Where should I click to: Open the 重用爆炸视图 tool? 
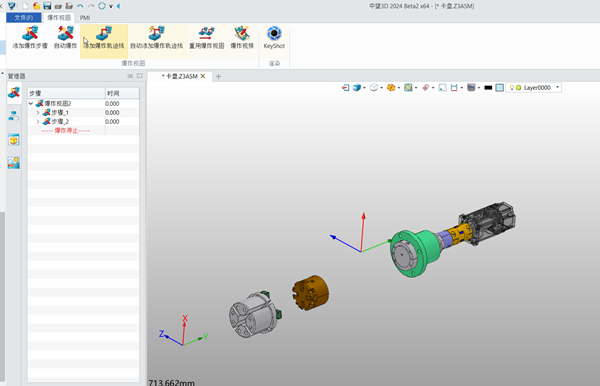click(207, 37)
